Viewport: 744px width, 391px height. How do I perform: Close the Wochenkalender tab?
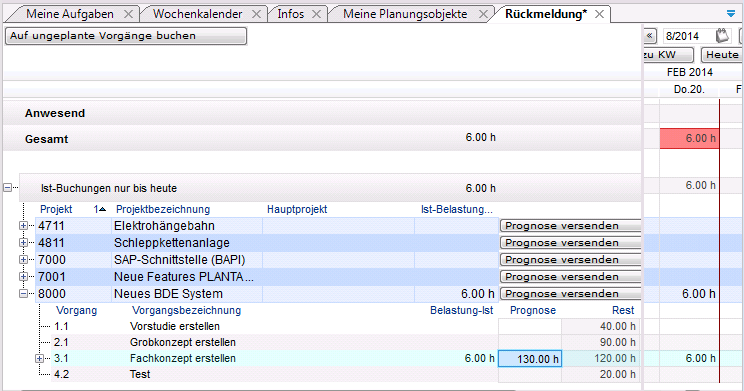pos(256,14)
